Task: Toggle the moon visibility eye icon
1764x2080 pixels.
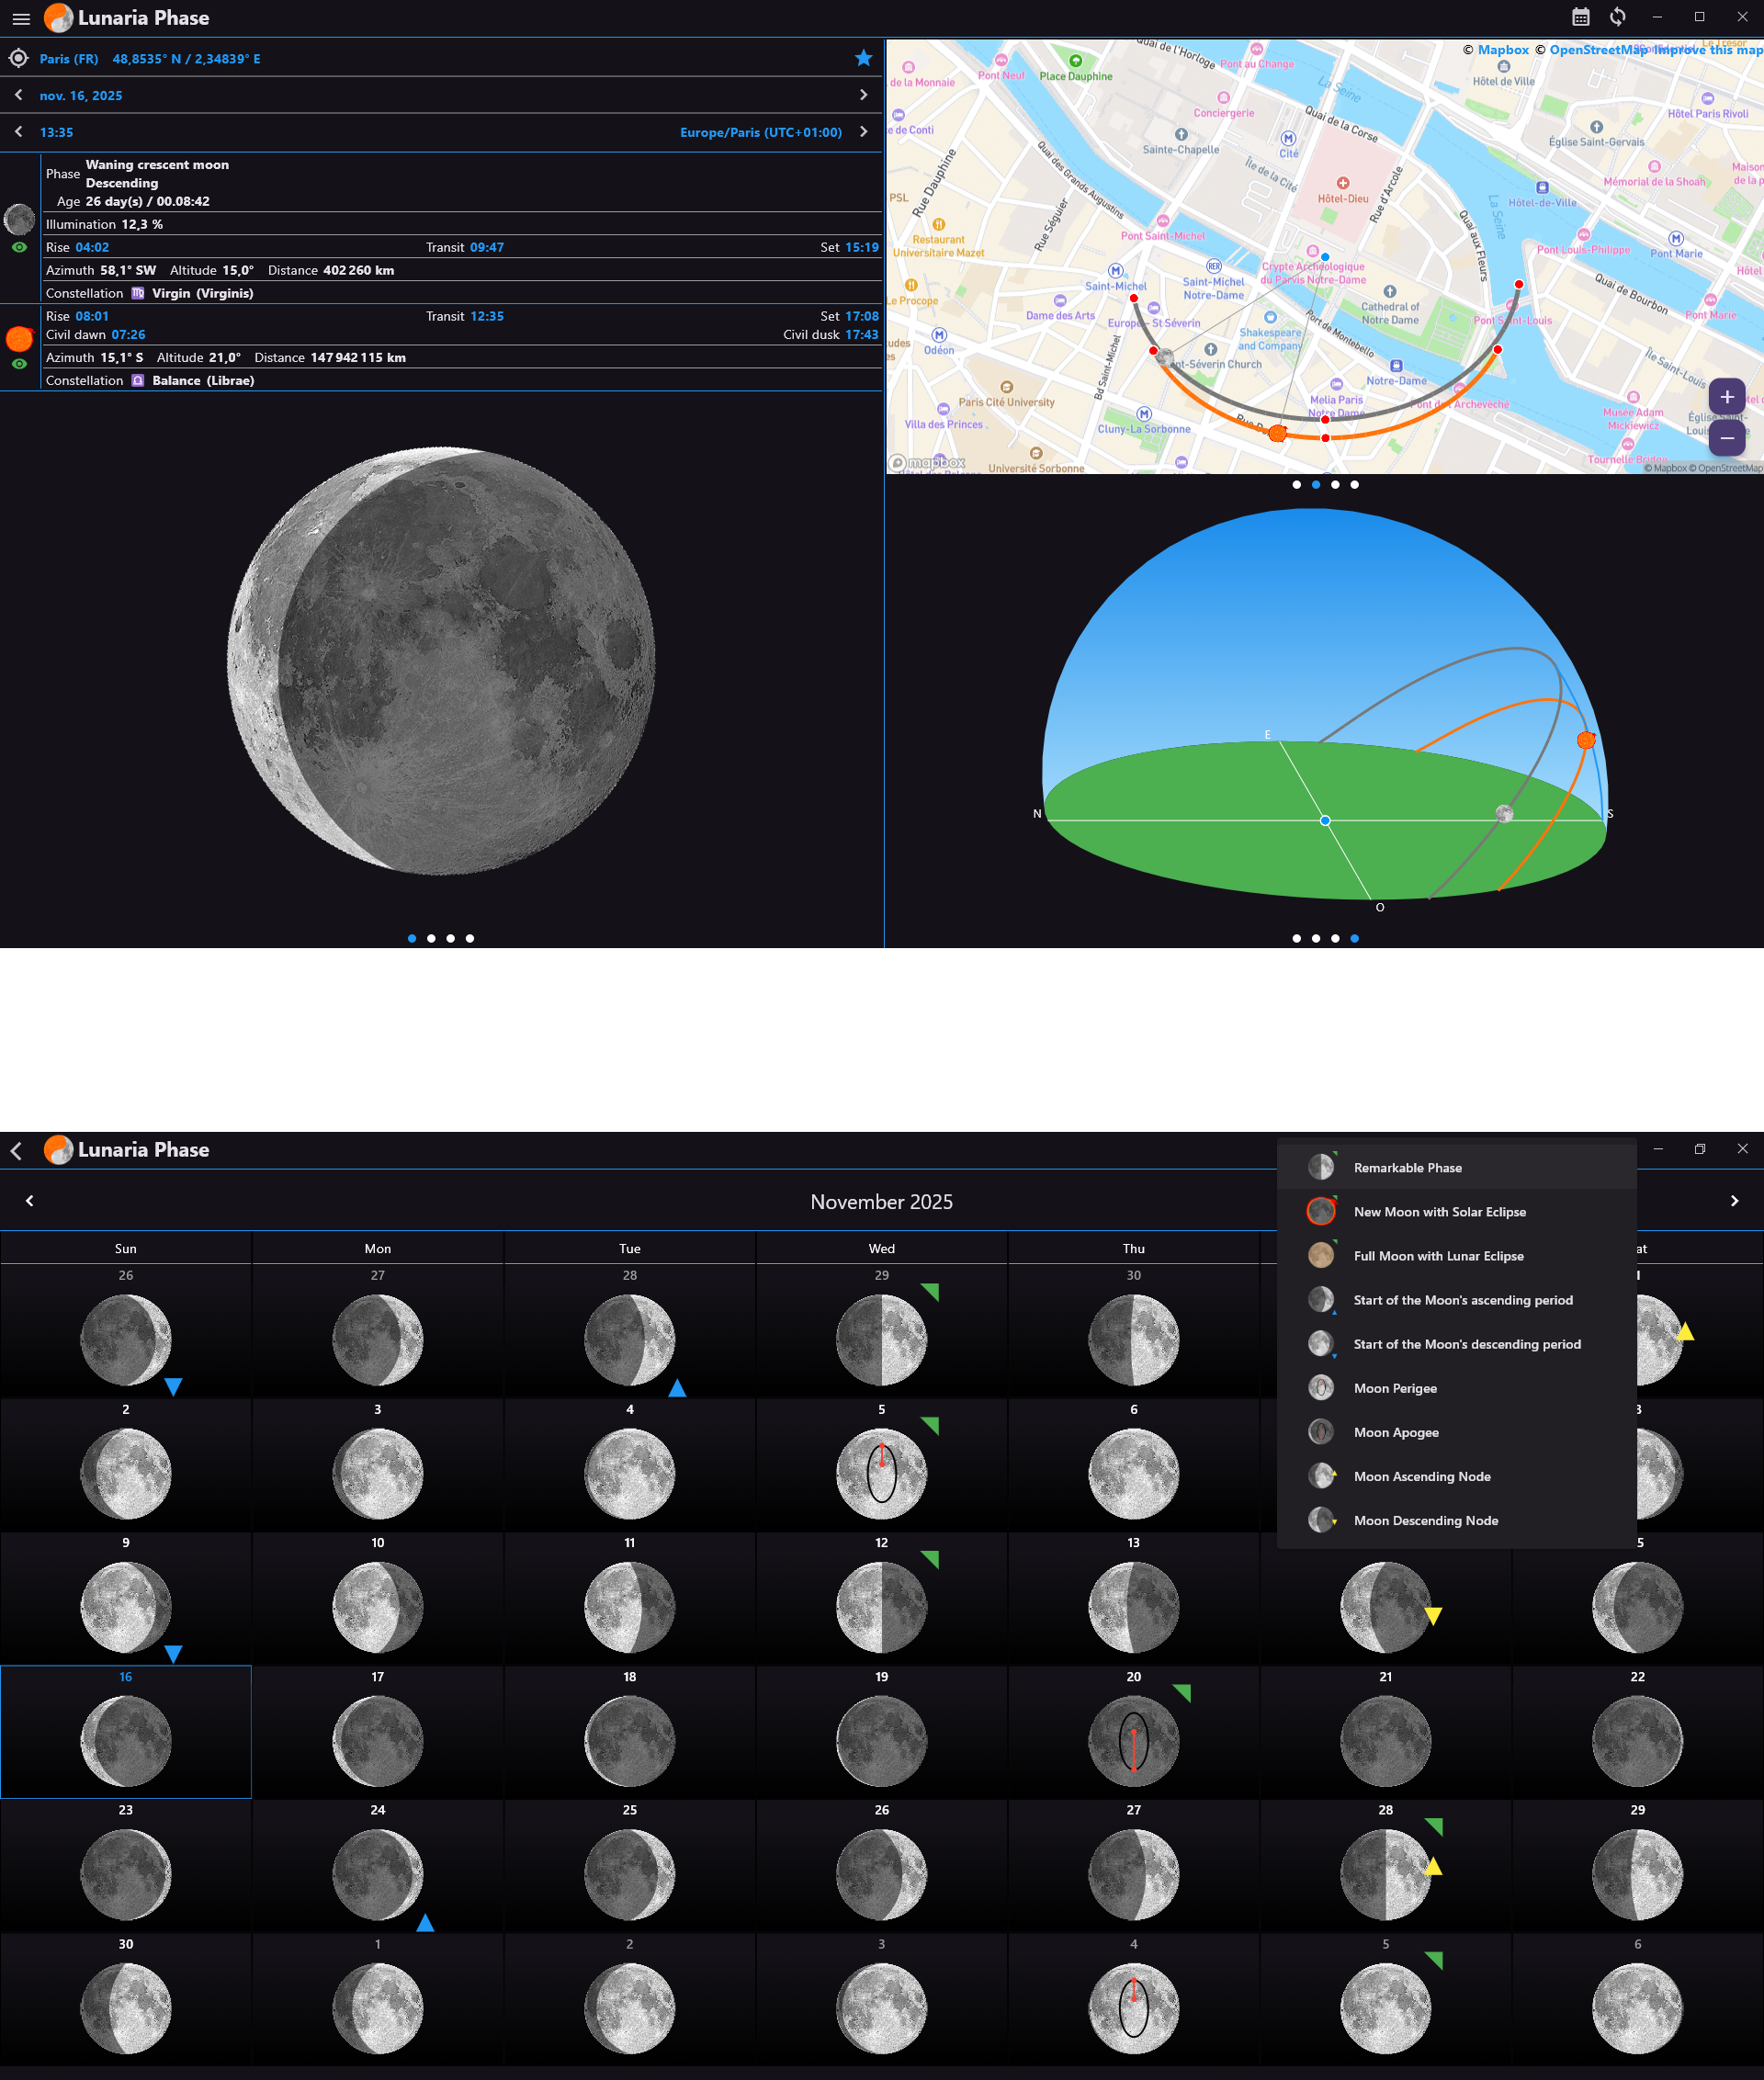Action: point(20,246)
